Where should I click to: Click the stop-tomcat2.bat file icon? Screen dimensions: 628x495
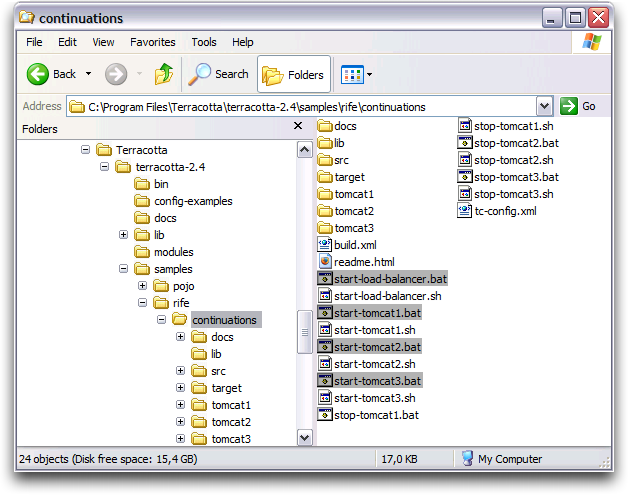[x=465, y=143]
